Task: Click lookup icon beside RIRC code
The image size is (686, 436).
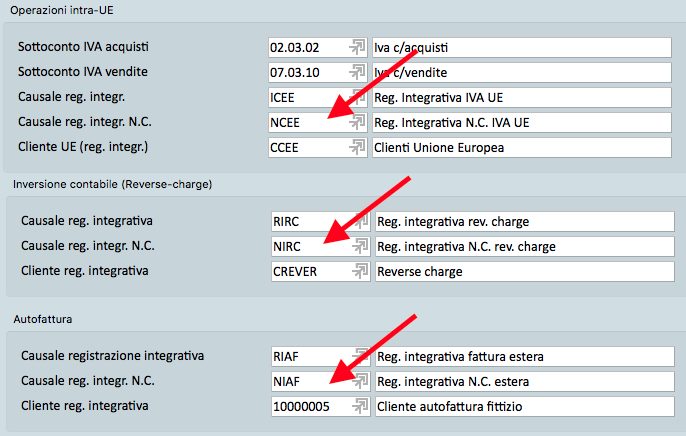Action: coord(357,221)
